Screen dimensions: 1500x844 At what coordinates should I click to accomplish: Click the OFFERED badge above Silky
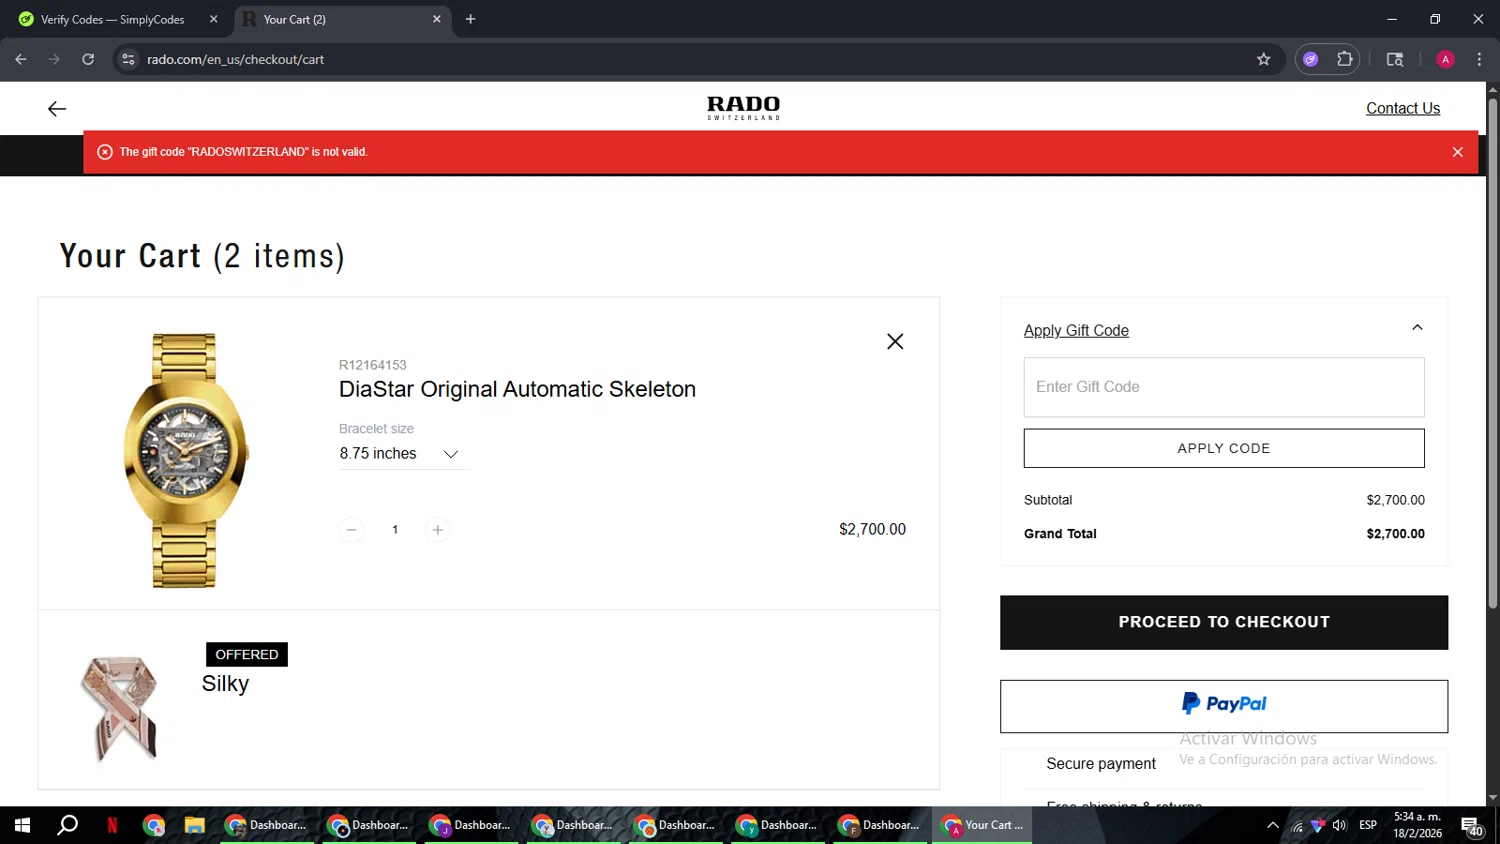247,655
